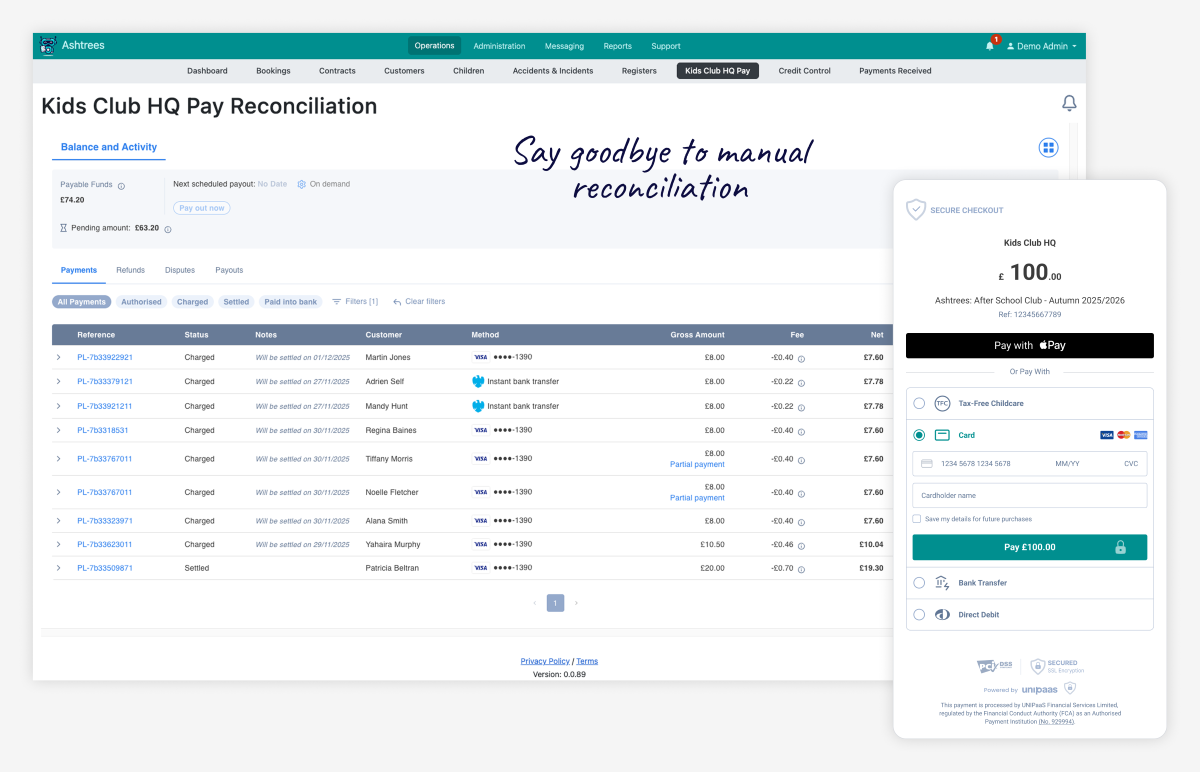Click the Cardholder name field
This screenshot has width=1200, height=772.
1029,495
